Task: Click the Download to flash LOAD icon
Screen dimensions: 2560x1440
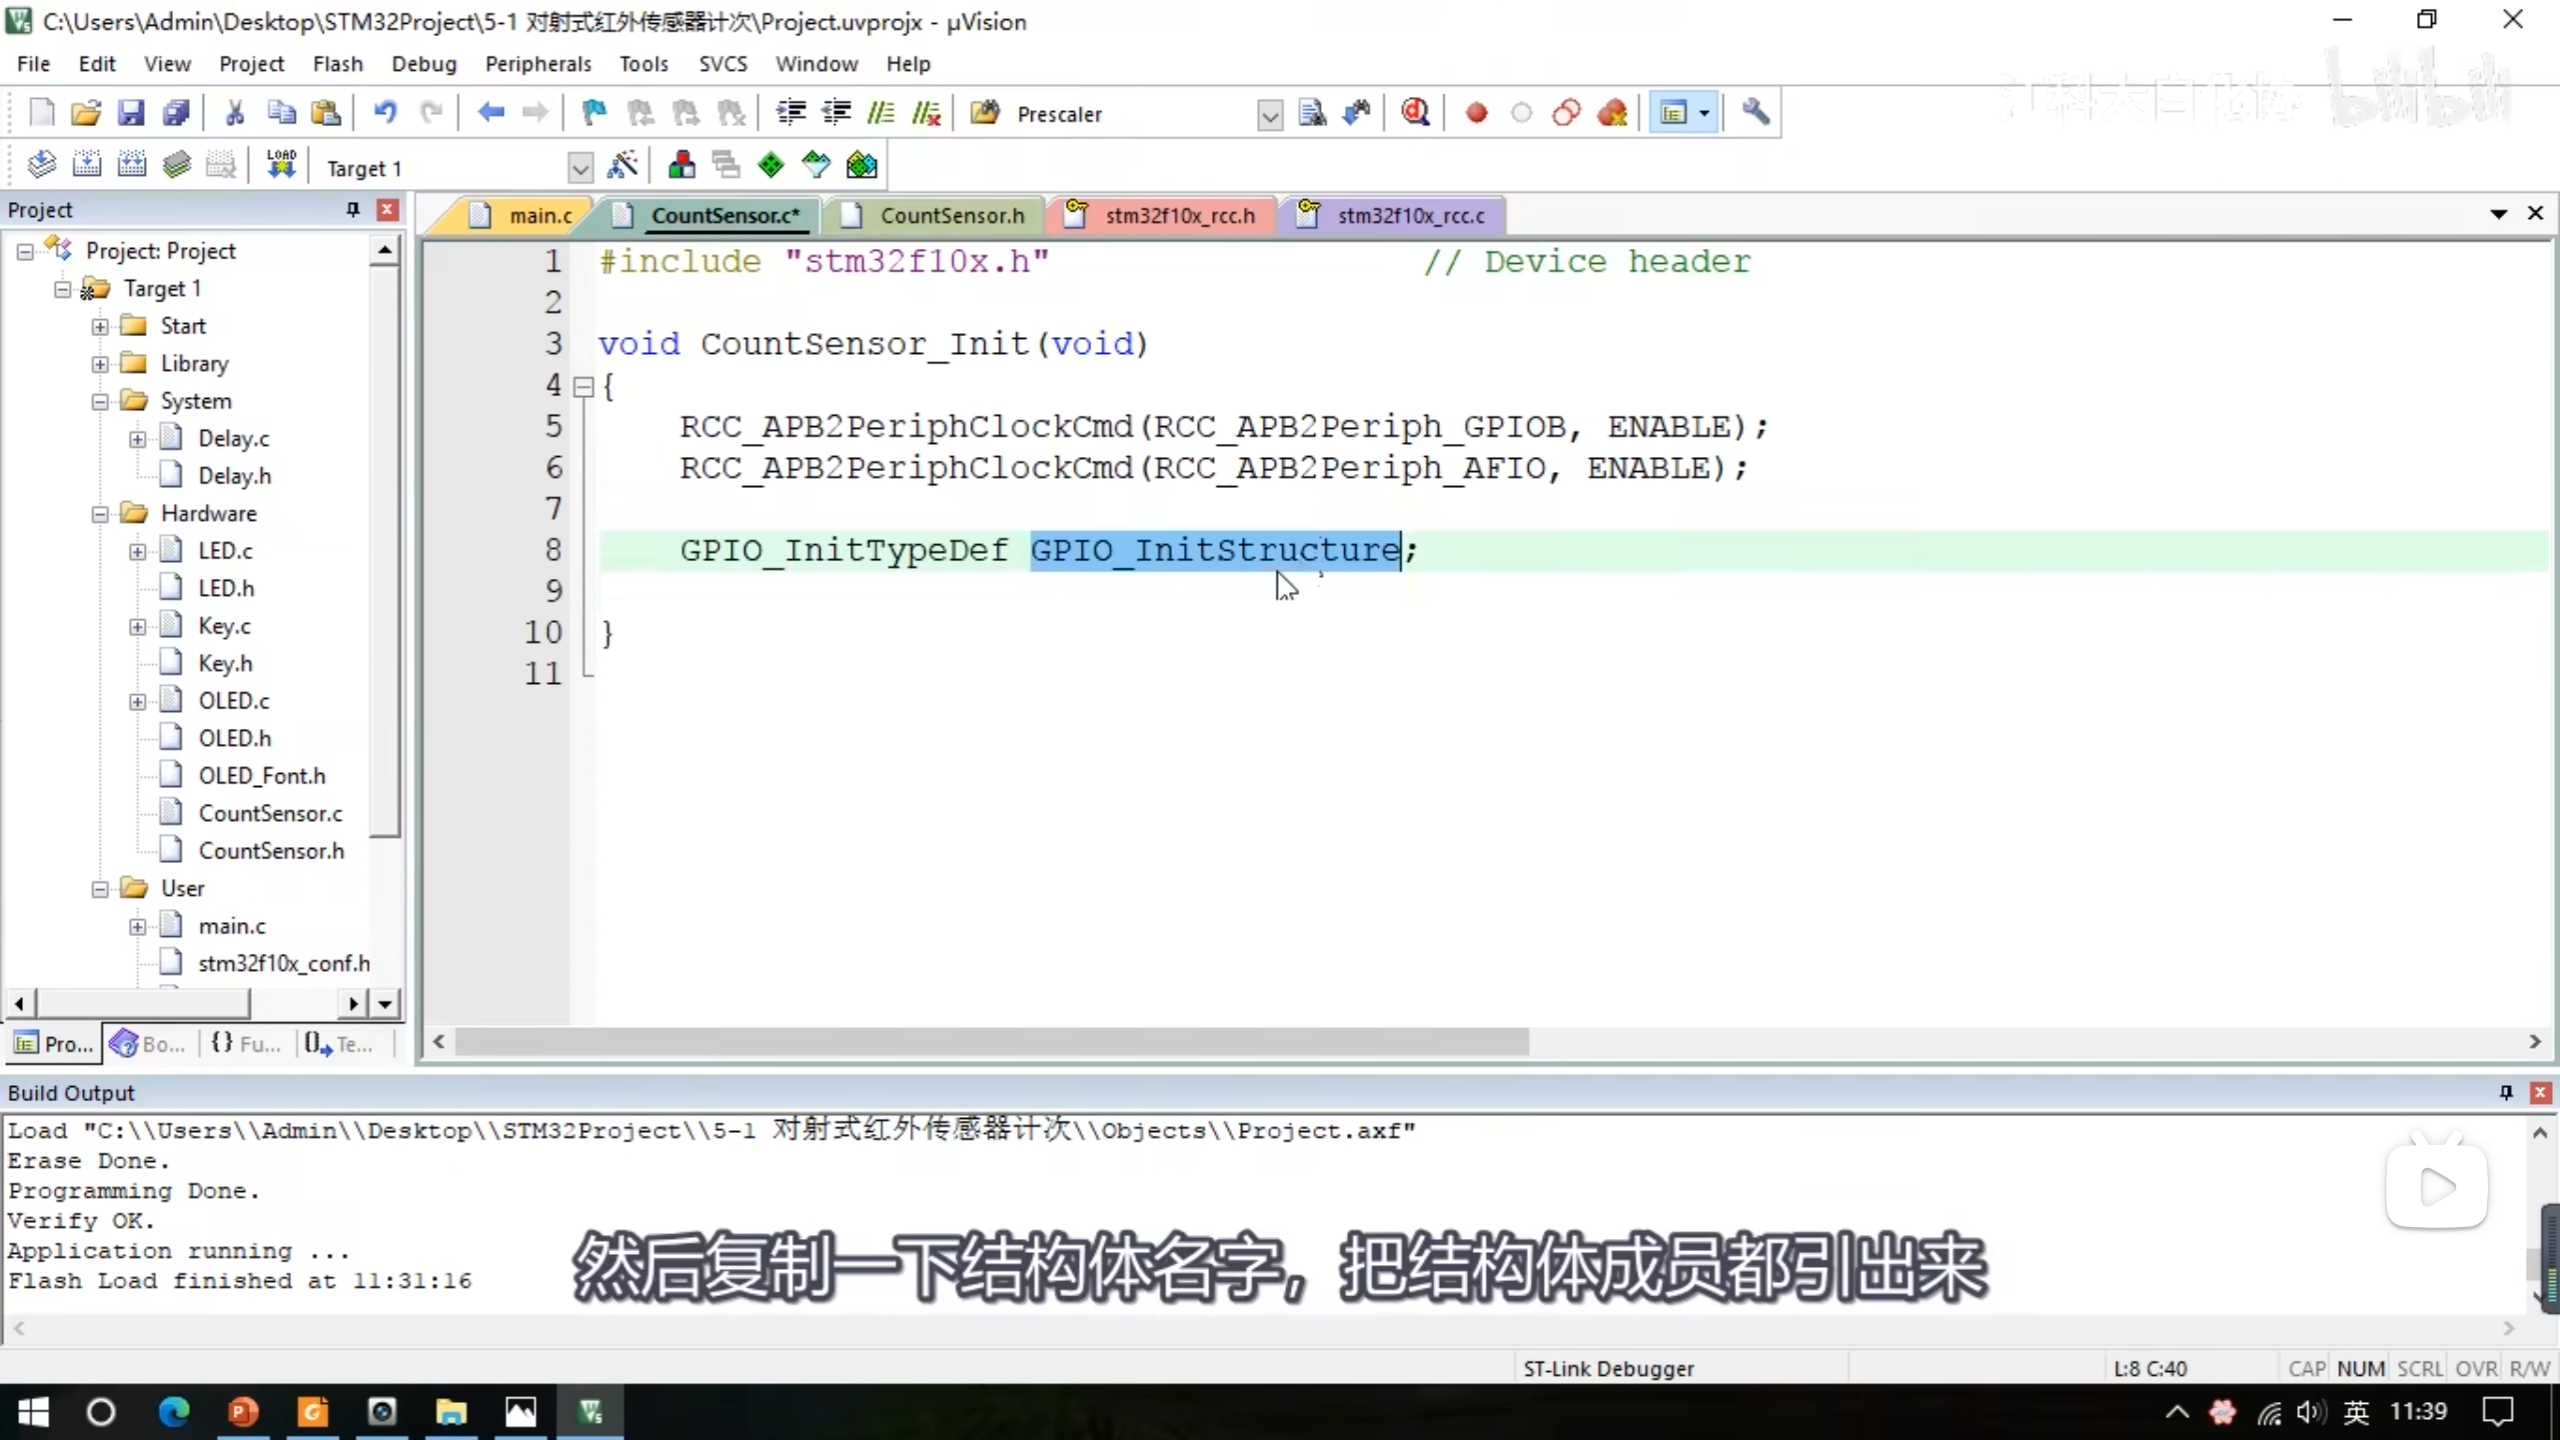Action: [x=281, y=165]
